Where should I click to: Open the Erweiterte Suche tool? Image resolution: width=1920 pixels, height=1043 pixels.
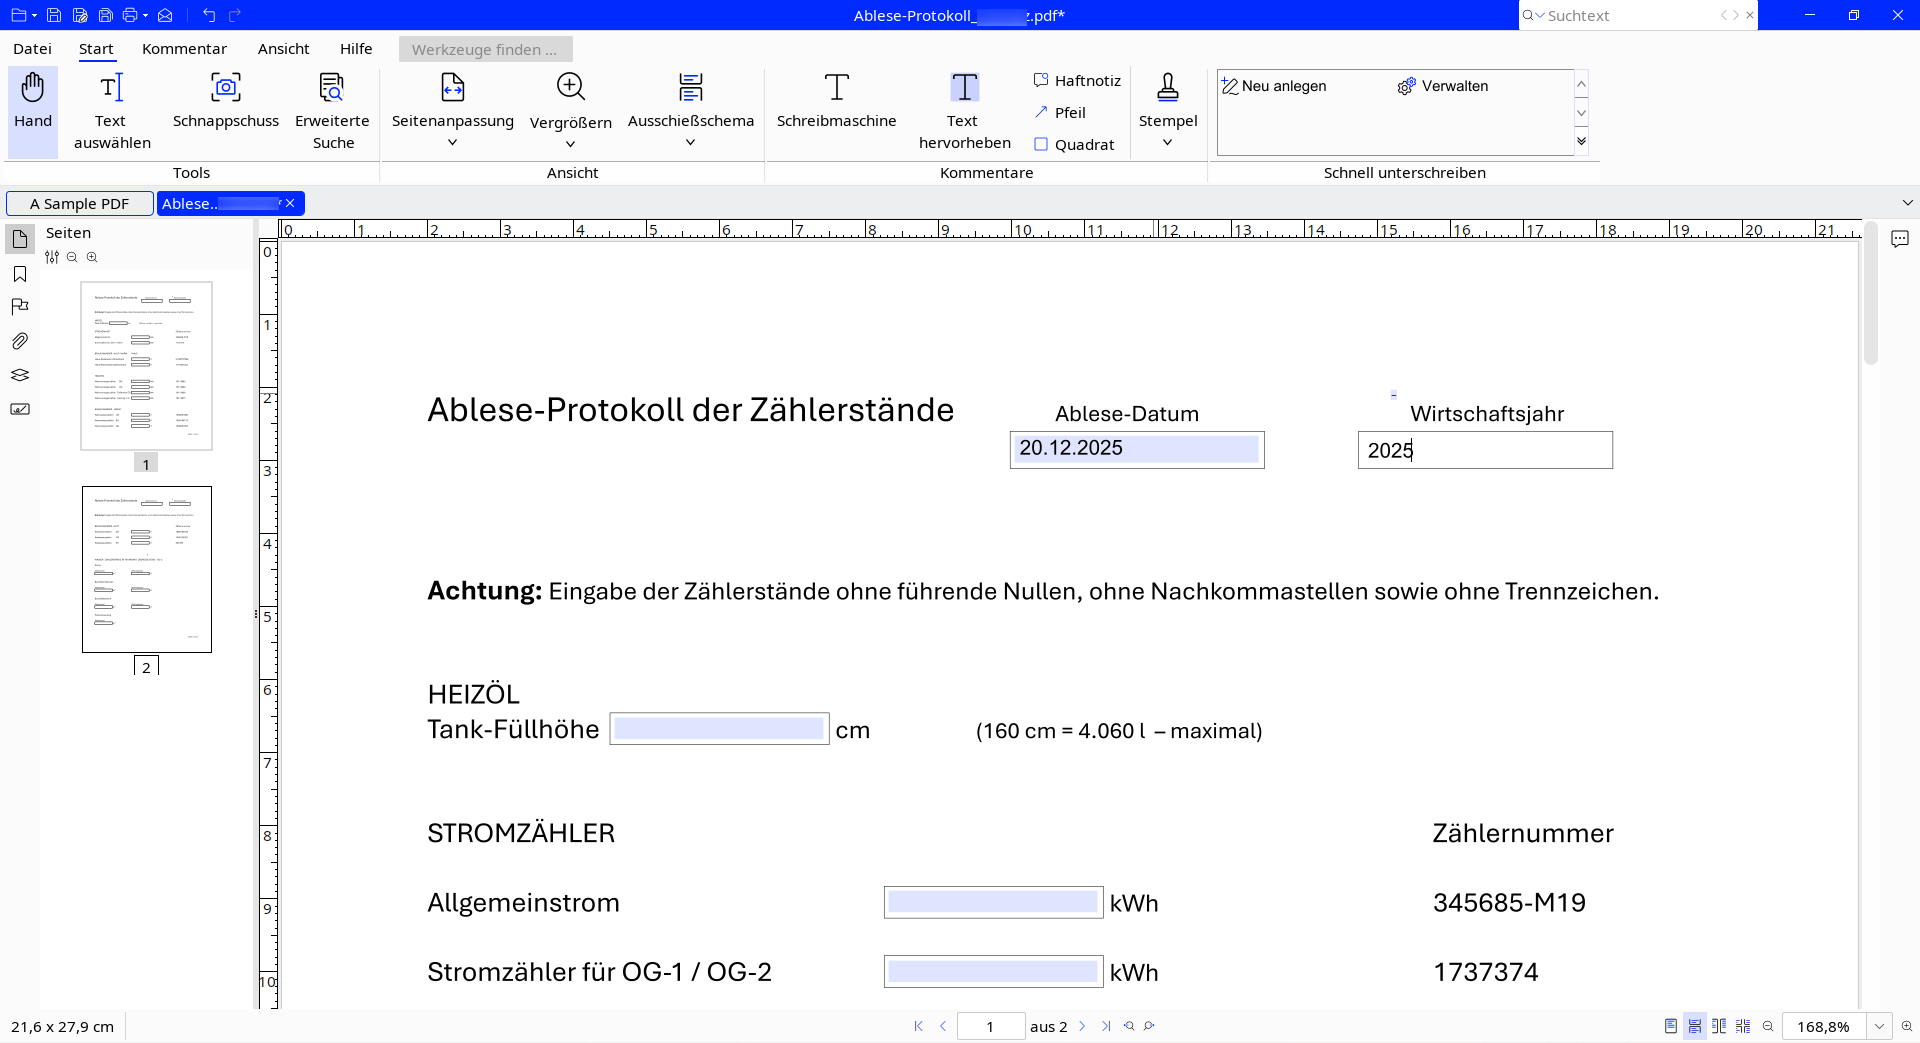[332, 110]
